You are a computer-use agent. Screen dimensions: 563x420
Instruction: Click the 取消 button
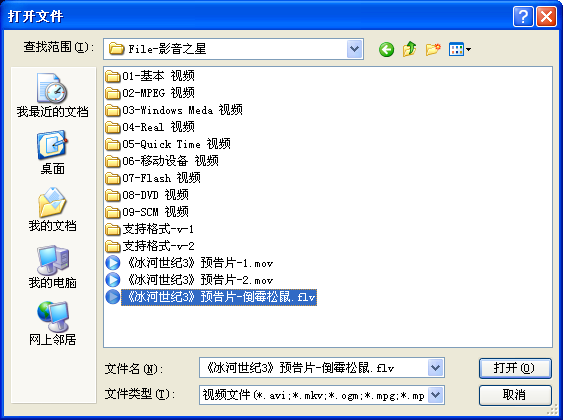click(515, 395)
